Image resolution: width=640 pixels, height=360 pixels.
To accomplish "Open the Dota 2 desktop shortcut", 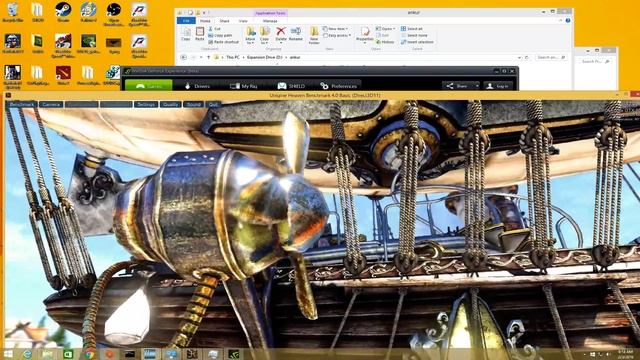I will (63, 76).
